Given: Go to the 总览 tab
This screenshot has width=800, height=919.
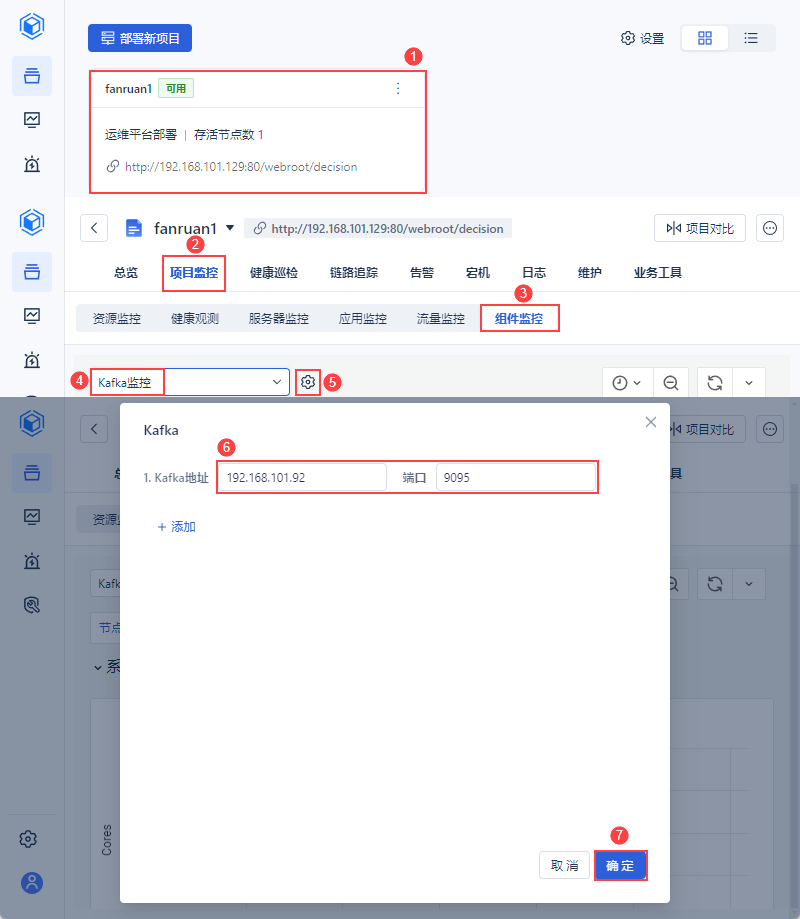Looking at the screenshot, I should (126, 273).
